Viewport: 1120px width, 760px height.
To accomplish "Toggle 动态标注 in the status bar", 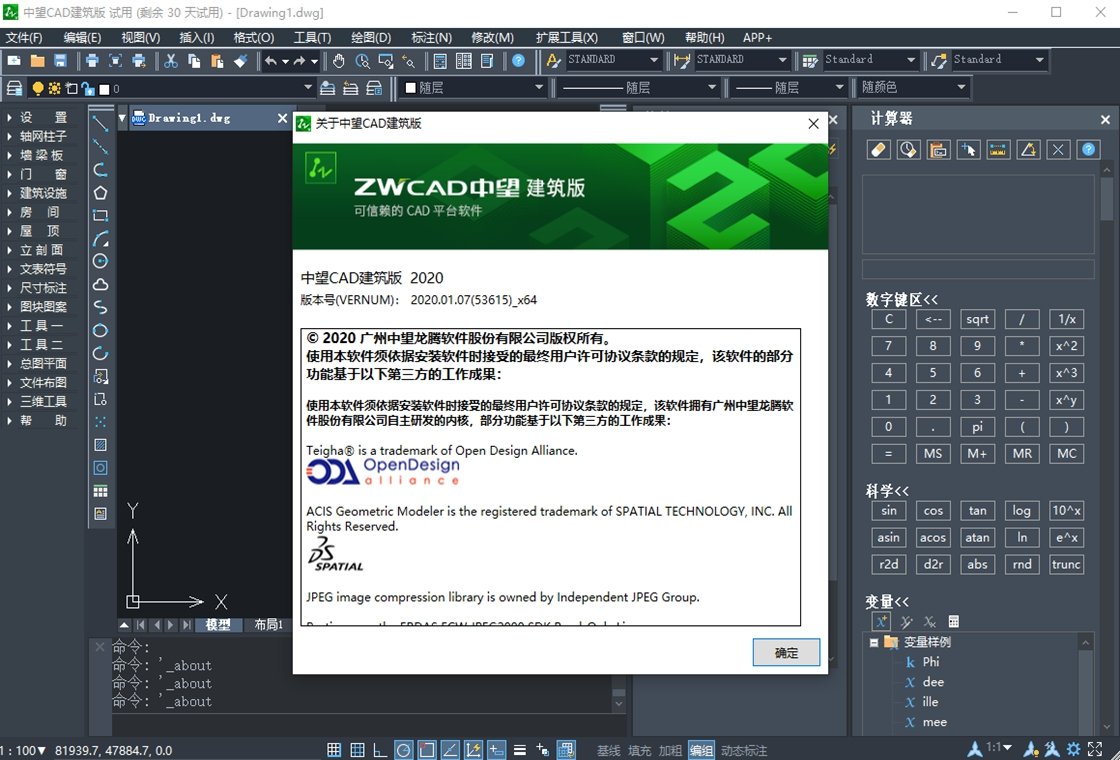I will 744,751.
